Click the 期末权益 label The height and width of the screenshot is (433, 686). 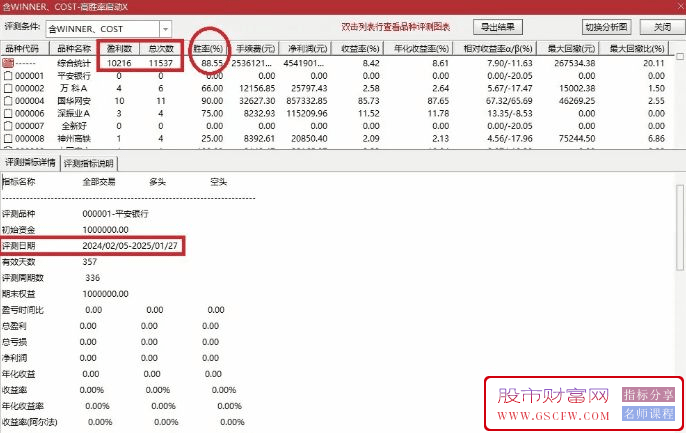pyautogui.click(x=18, y=294)
